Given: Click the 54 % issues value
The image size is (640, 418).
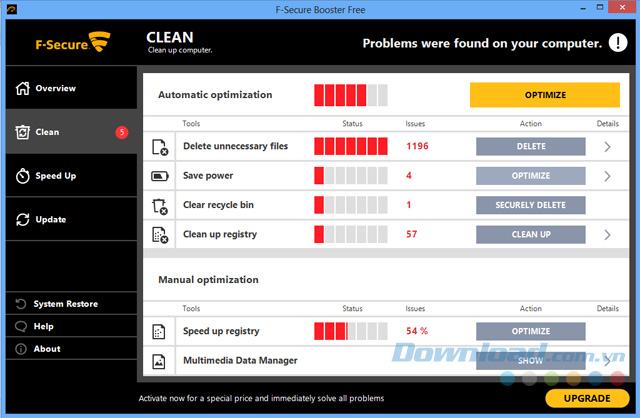Looking at the screenshot, I should pos(417,331).
